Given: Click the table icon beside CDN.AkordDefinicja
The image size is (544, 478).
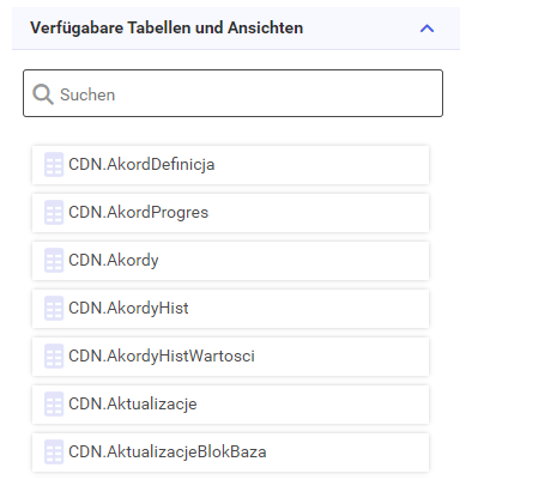Looking at the screenshot, I should [54, 164].
